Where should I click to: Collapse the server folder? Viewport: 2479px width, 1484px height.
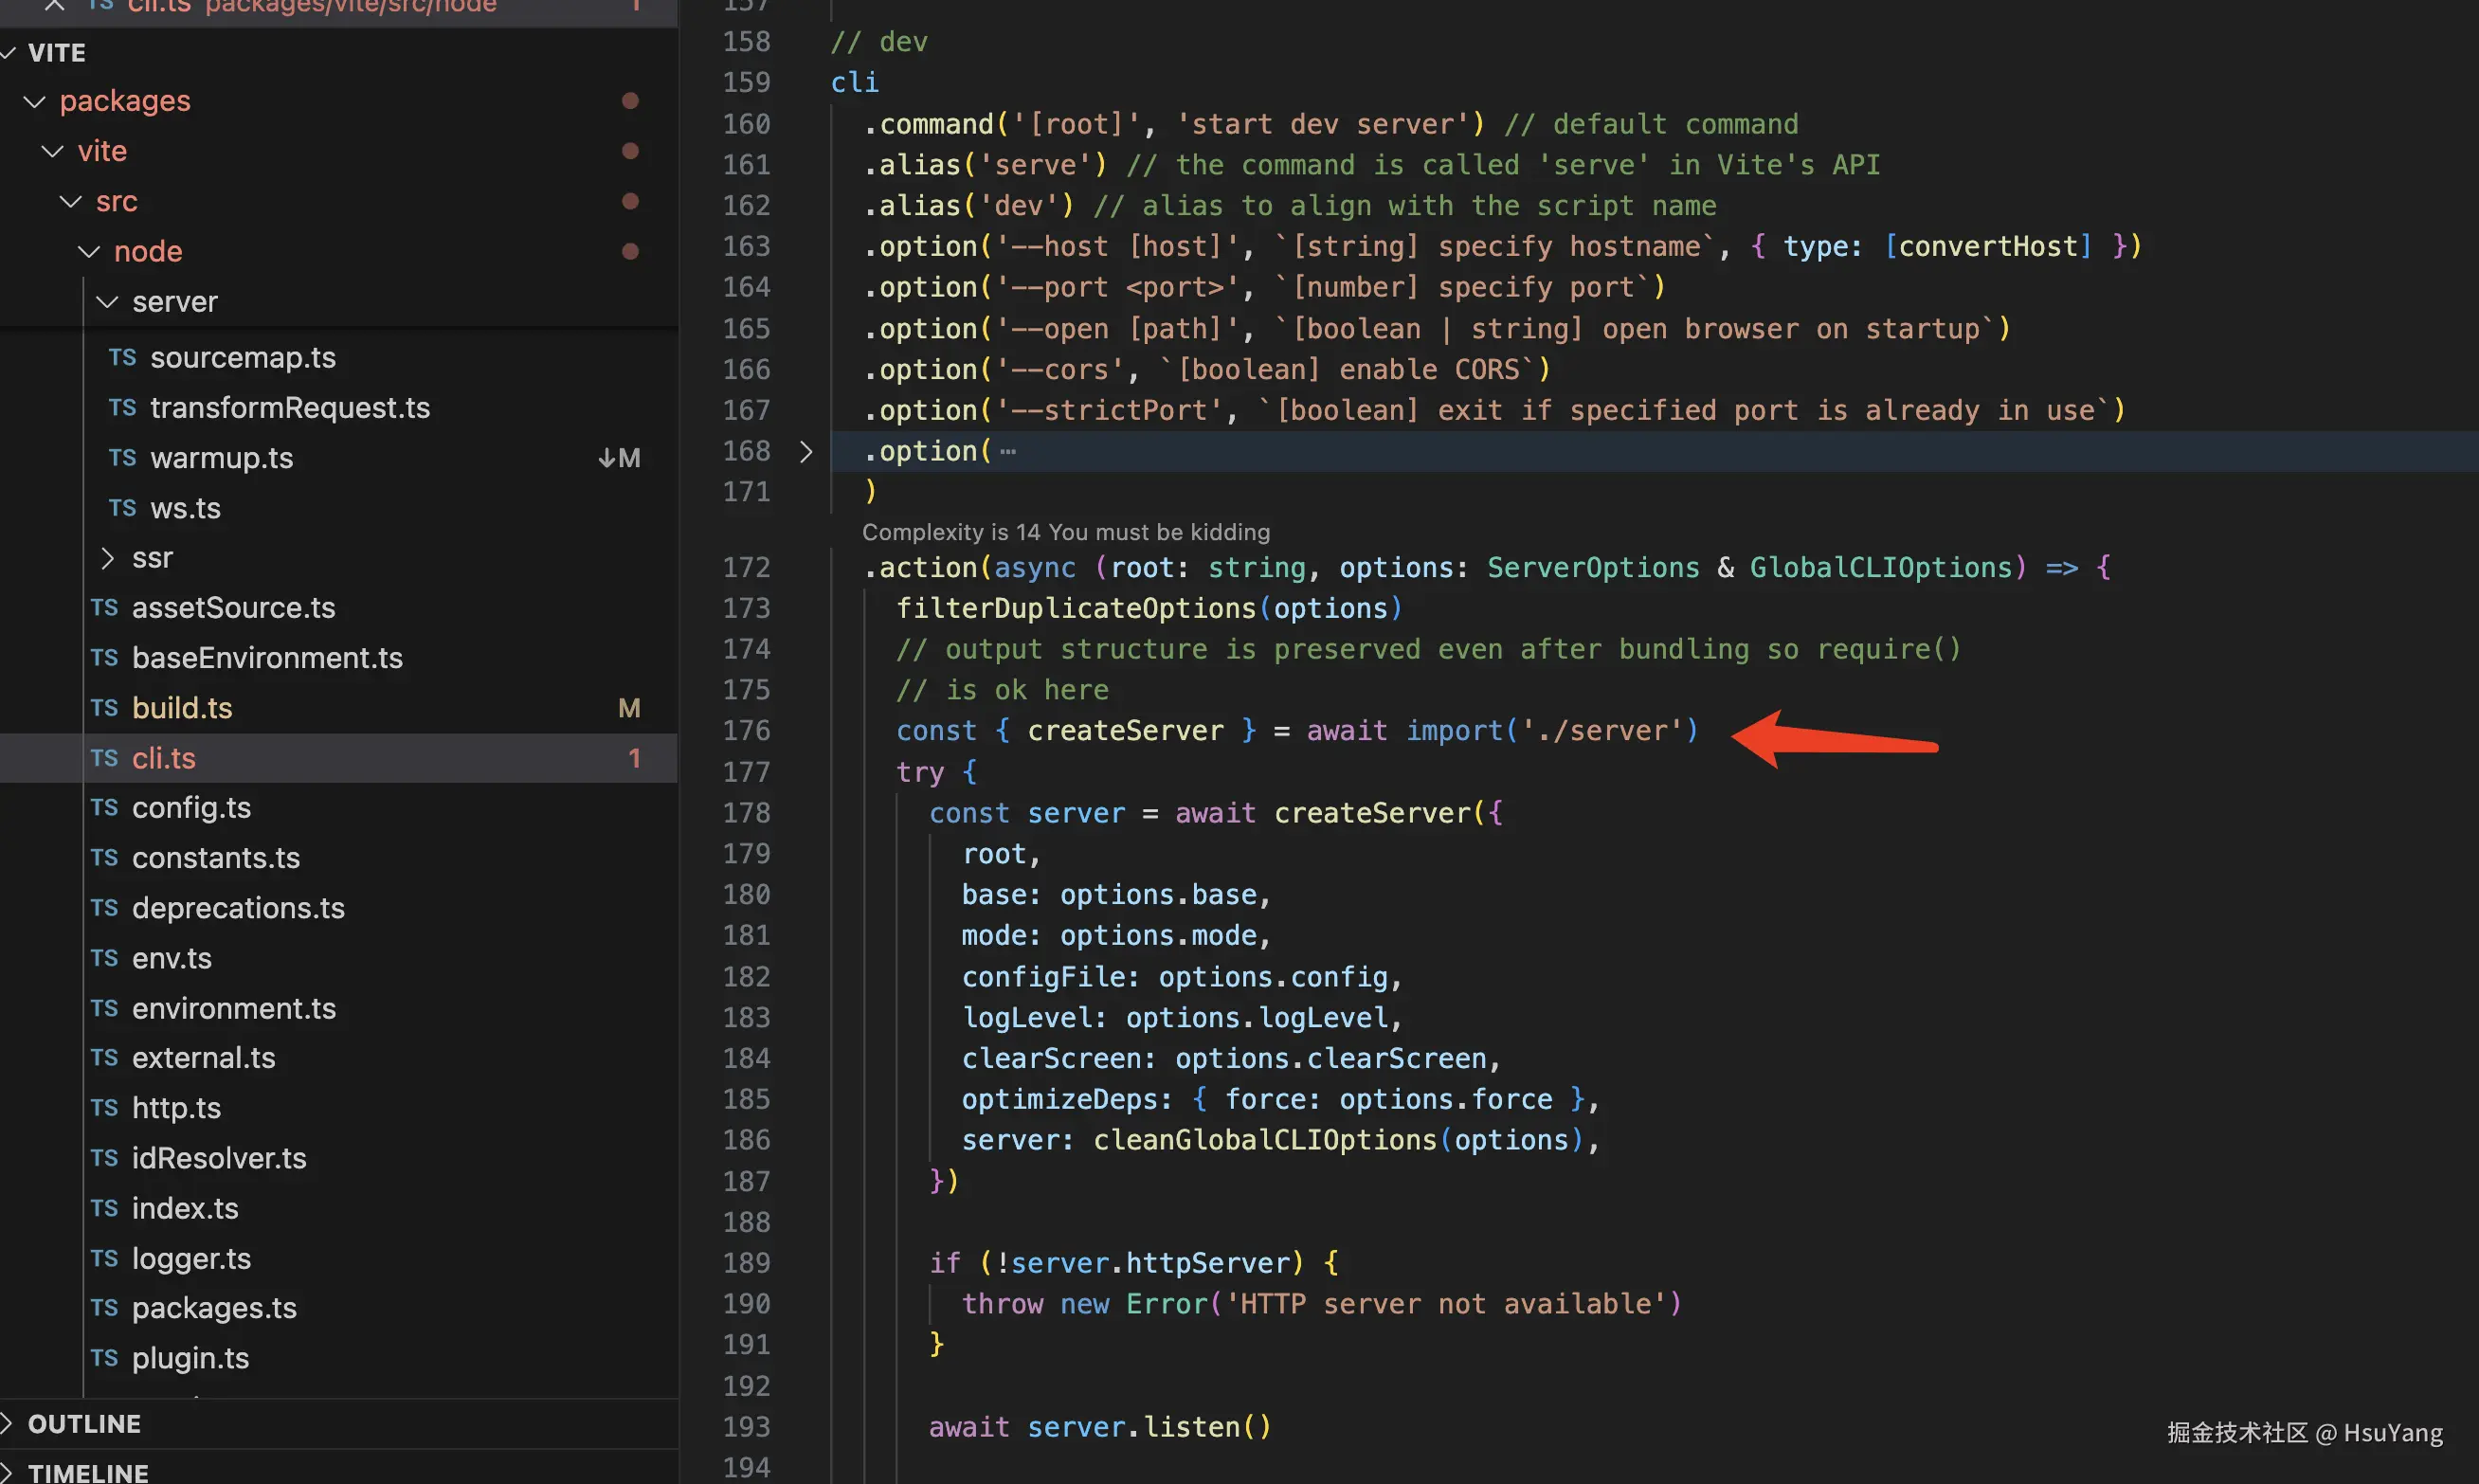(x=107, y=302)
